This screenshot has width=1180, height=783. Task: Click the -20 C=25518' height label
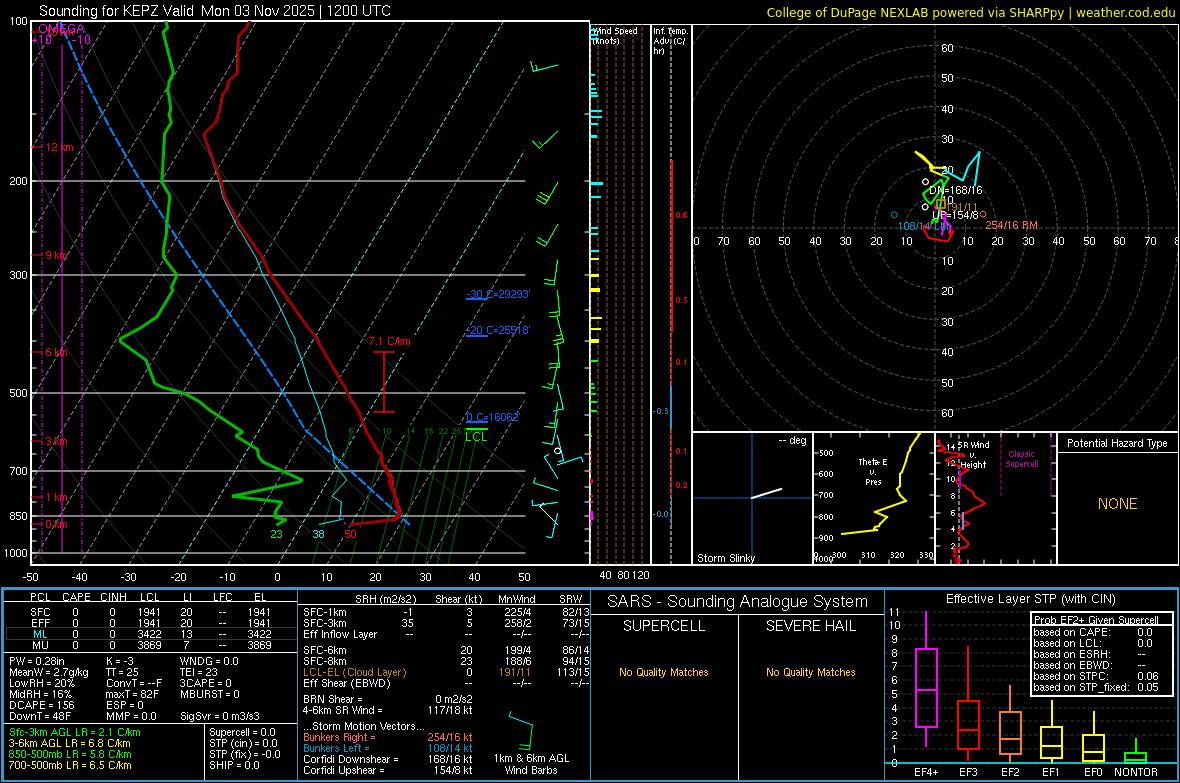[498, 330]
